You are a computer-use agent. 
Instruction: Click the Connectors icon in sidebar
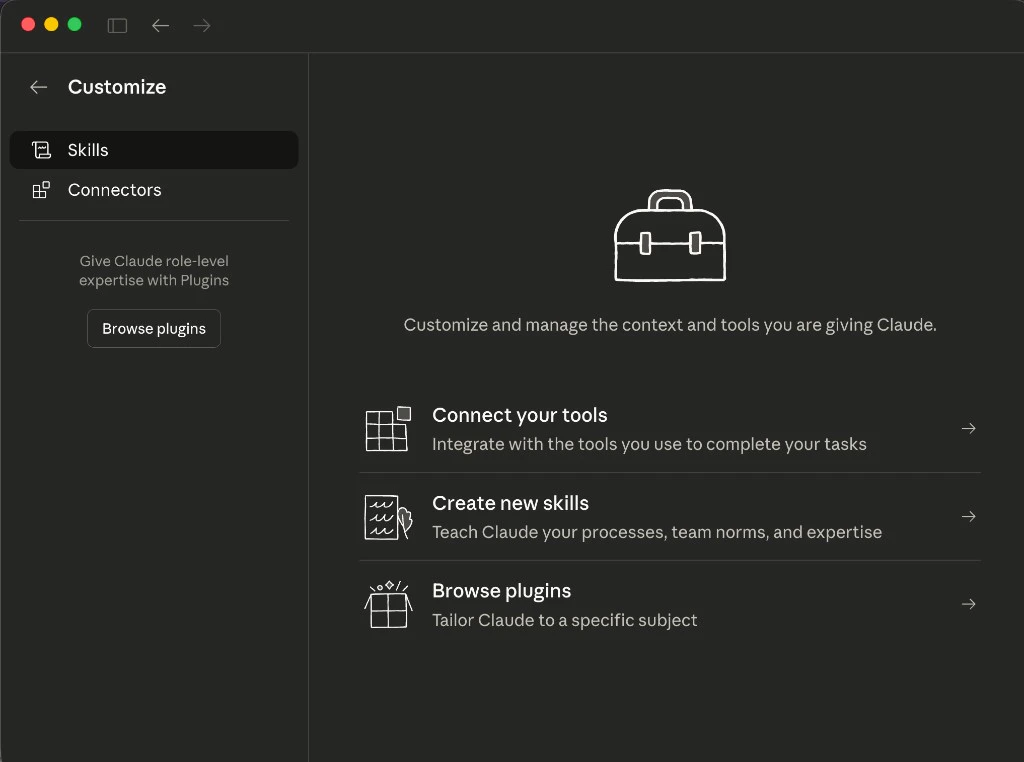pyautogui.click(x=42, y=189)
